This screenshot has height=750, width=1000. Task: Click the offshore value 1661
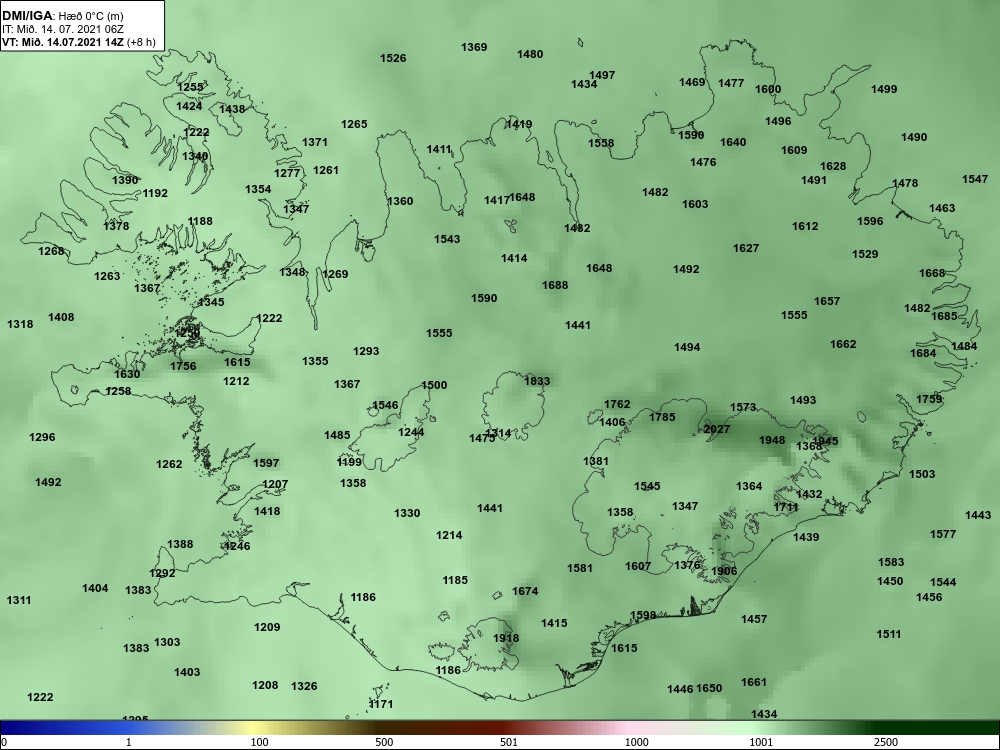pyautogui.click(x=753, y=682)
